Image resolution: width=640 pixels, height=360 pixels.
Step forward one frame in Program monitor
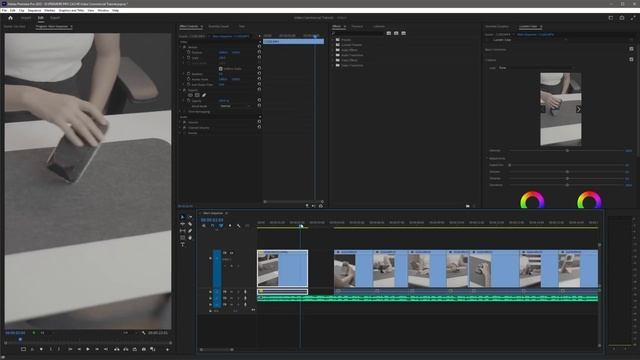click(97, 349)
